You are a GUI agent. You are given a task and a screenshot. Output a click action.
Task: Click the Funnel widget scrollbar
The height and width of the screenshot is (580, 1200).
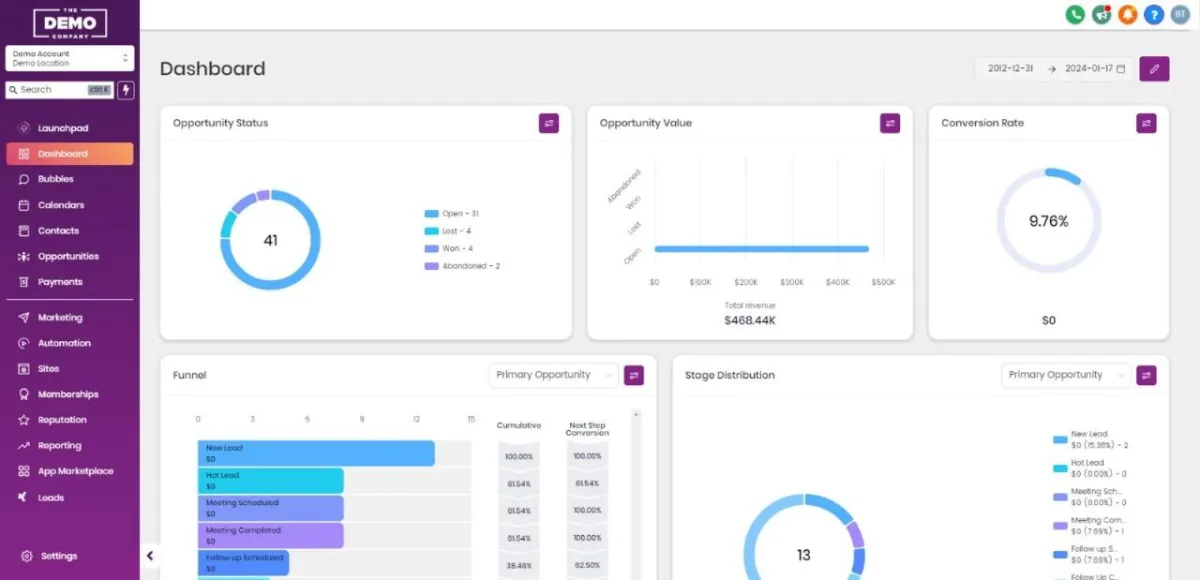pyautogui.click(x=637, y=495)
